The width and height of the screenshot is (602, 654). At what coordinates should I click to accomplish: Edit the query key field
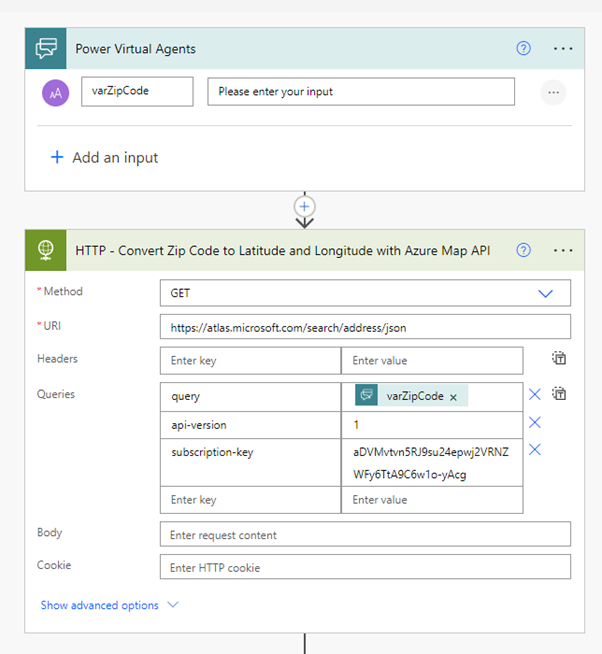pyautogui.click(x=250, y=396)
